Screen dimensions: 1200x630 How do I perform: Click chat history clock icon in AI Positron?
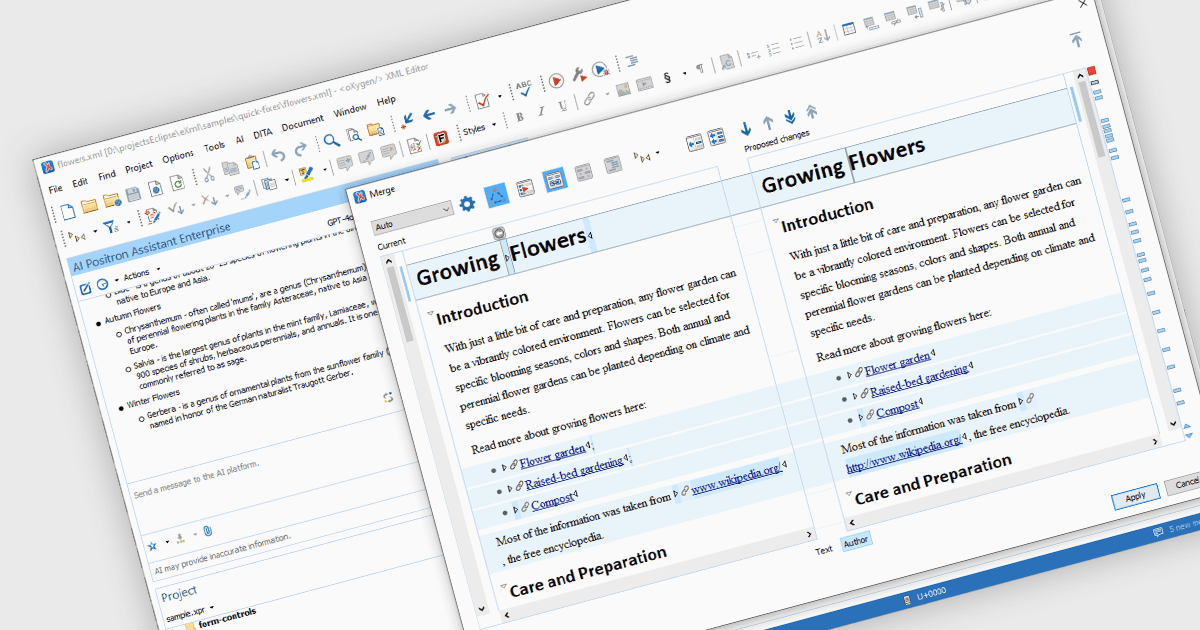click(x=102, y=284)
